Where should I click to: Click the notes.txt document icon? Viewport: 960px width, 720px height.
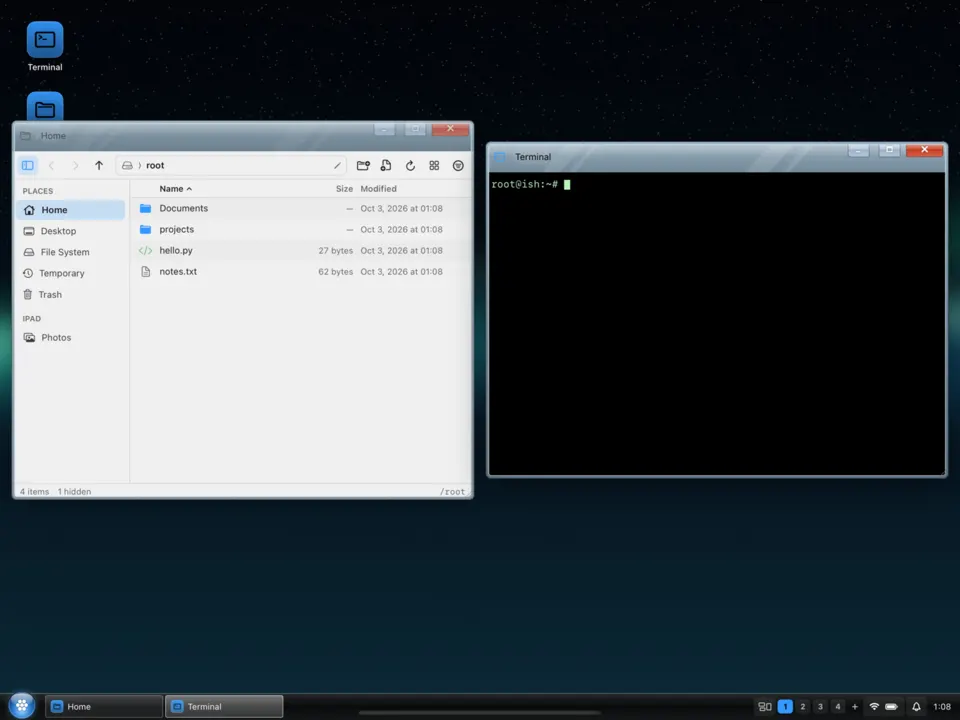(x=145, y=271)
